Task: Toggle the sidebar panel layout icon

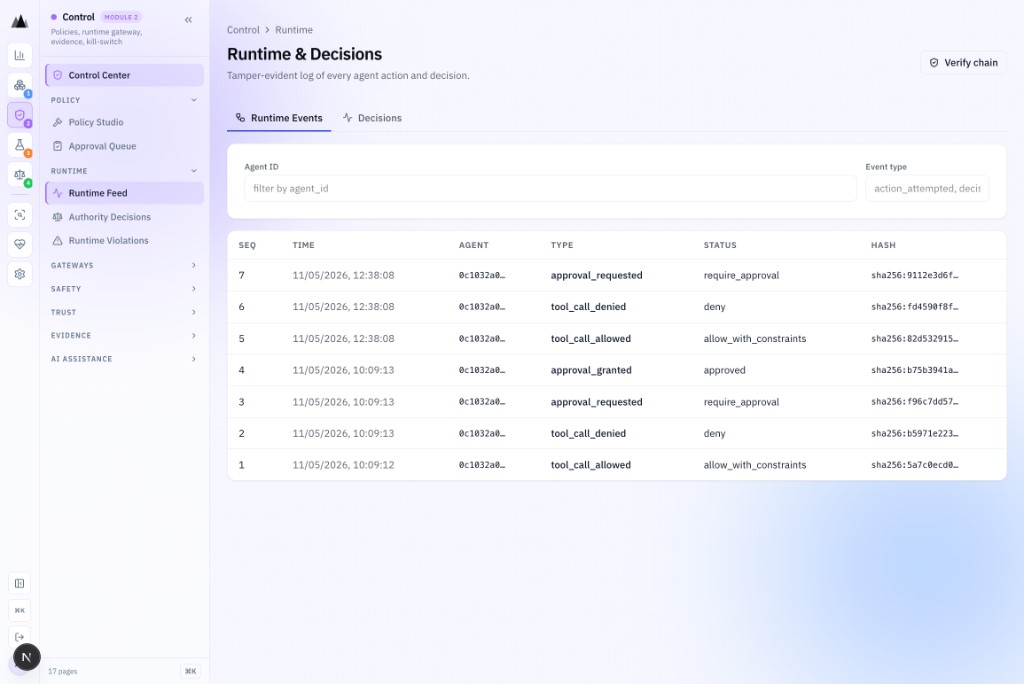Action: (20, 583)
